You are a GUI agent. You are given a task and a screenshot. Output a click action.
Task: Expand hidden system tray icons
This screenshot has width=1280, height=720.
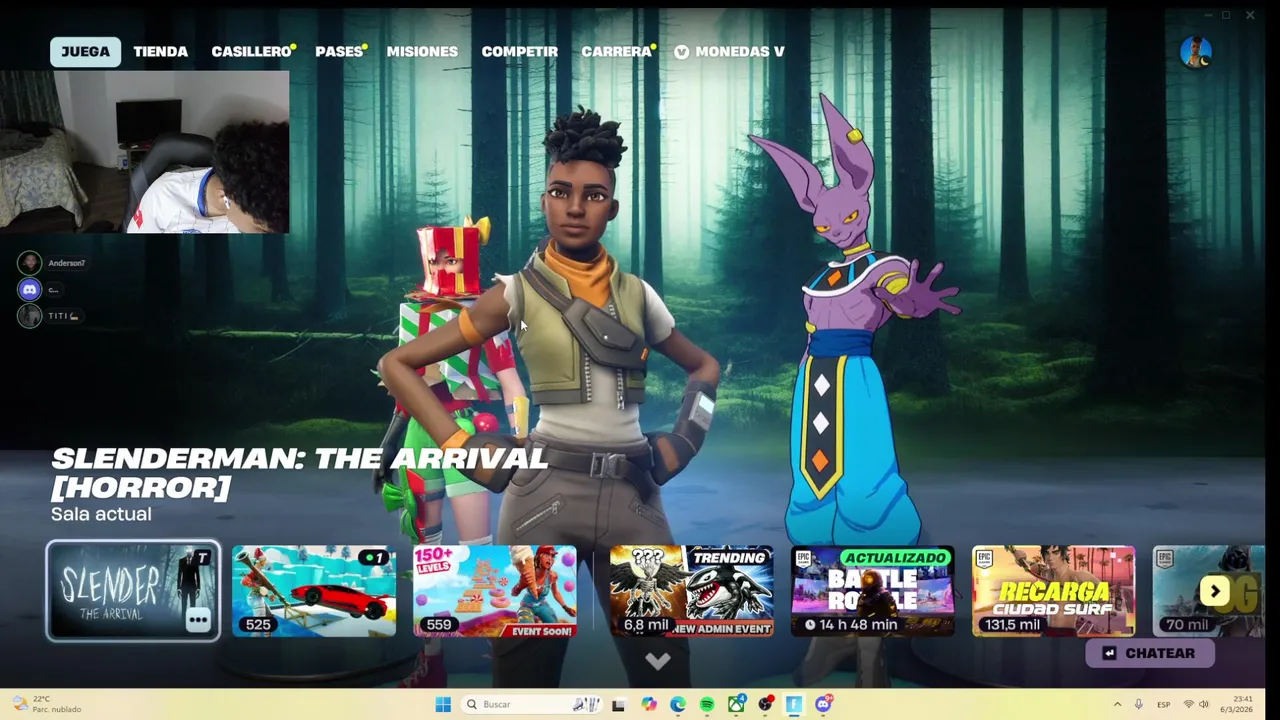[1117, 704]
